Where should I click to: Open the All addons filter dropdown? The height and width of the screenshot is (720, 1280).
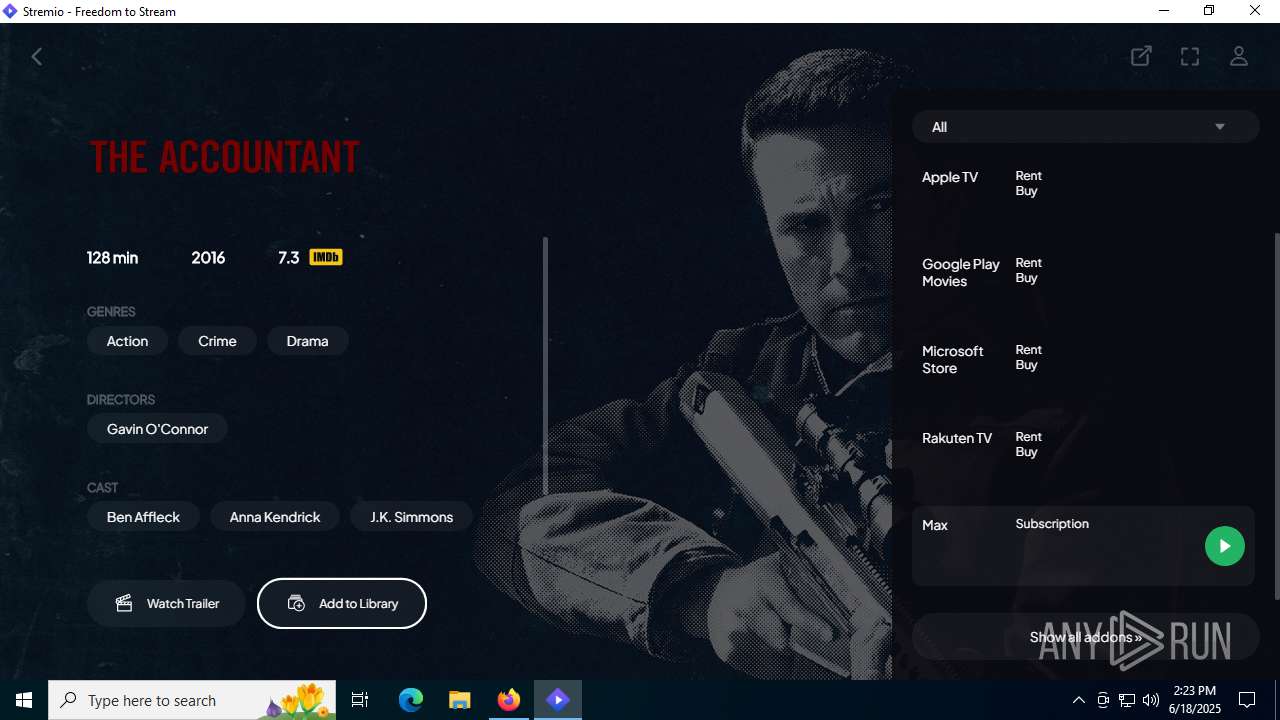click(x=1085, y=127)
